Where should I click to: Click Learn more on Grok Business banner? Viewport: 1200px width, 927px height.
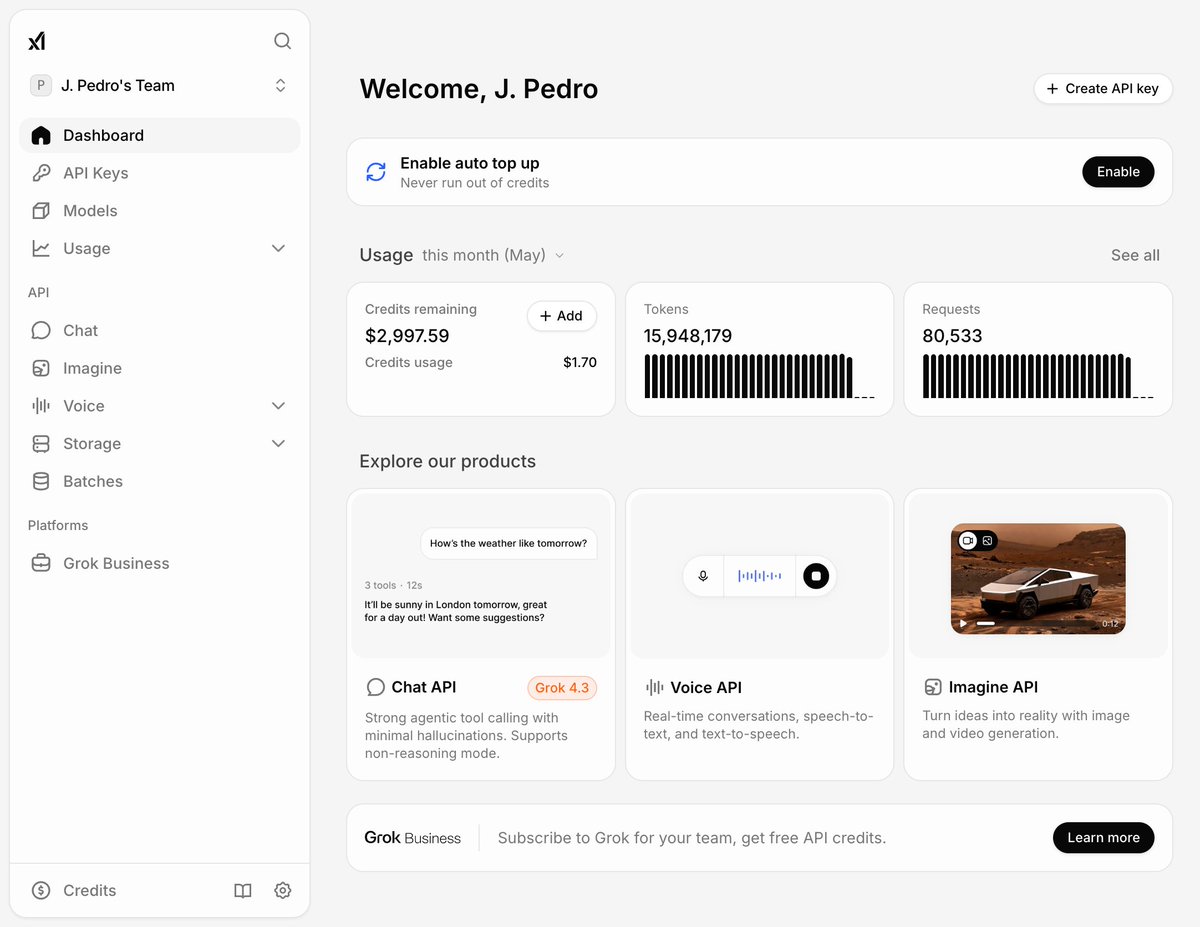tap(1103, 838)
